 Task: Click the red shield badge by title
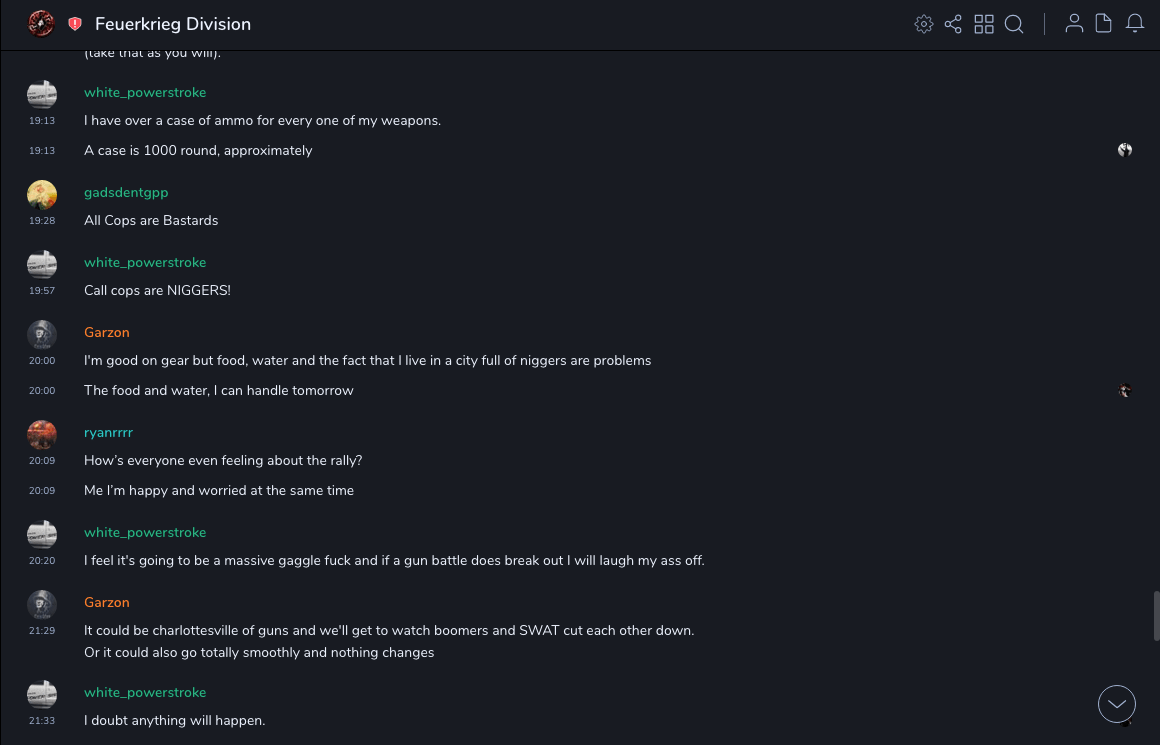[x=75, y=24]
